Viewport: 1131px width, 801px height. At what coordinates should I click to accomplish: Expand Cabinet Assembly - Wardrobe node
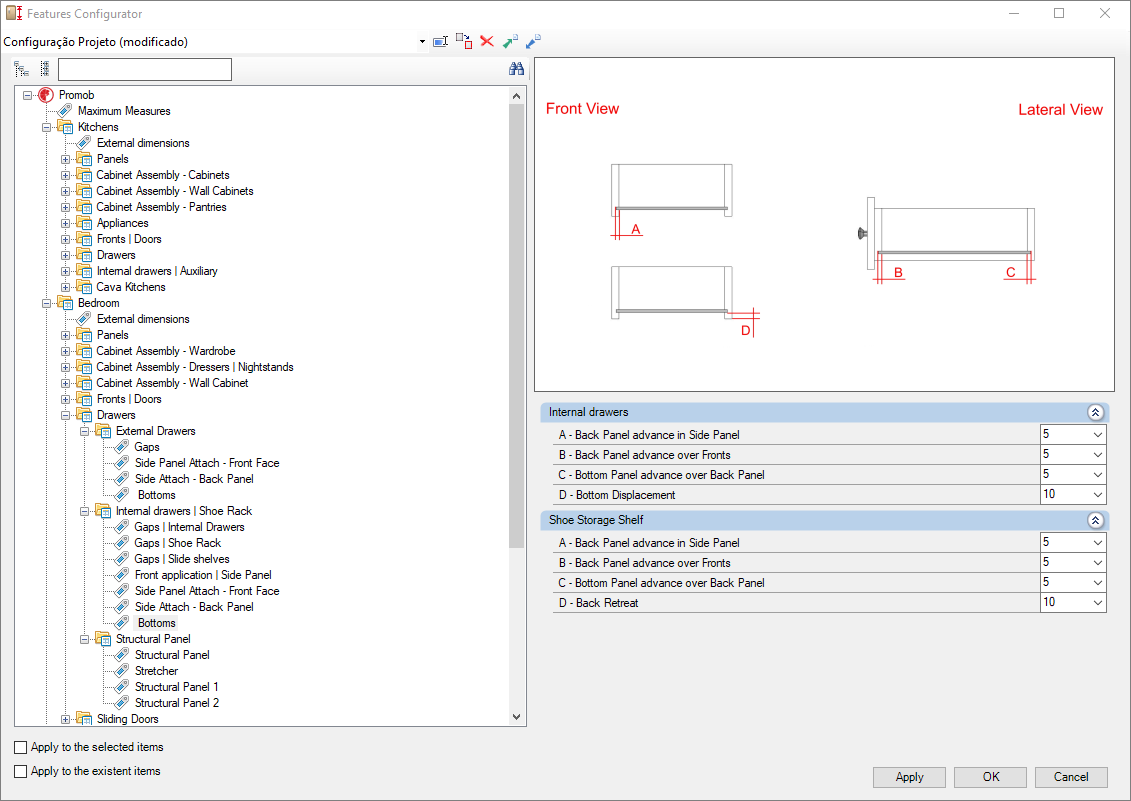(66, 351)
